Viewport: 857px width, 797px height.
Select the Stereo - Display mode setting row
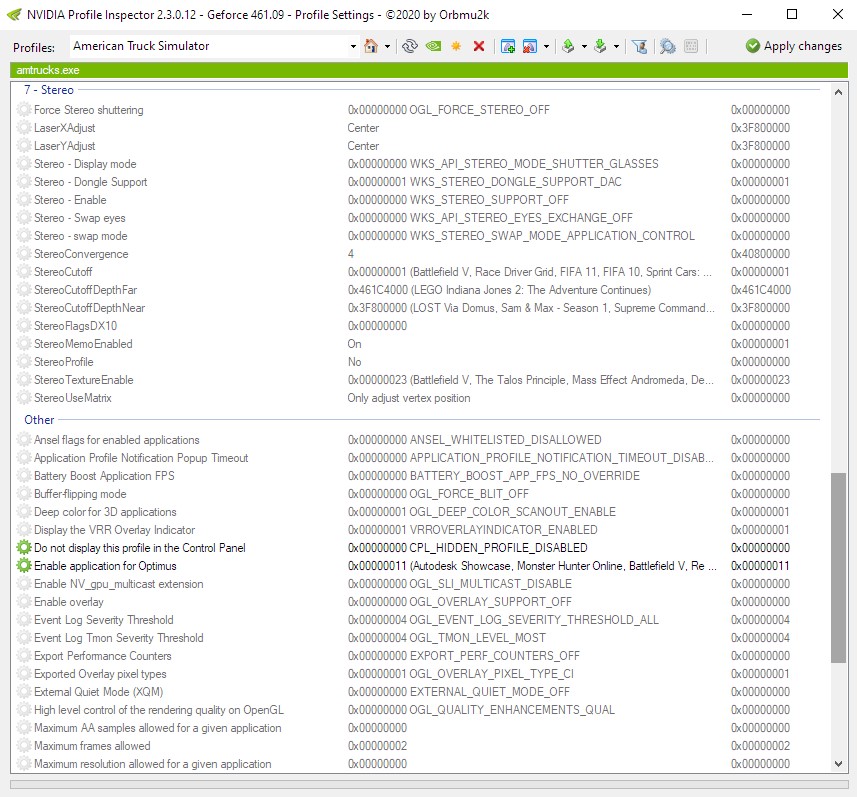click(418, 163)
